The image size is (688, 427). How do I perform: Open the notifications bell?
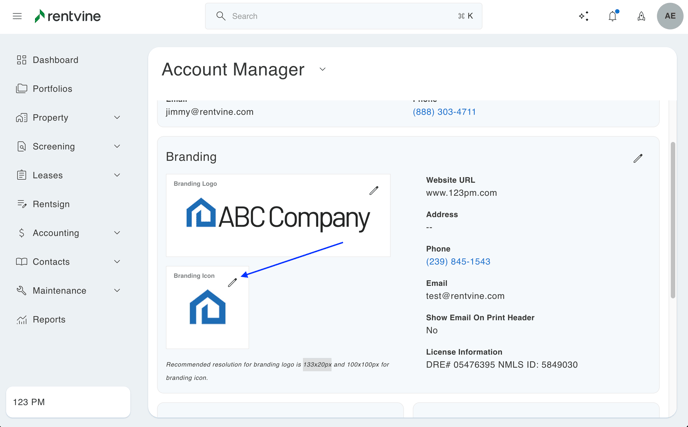click(612, 16)
